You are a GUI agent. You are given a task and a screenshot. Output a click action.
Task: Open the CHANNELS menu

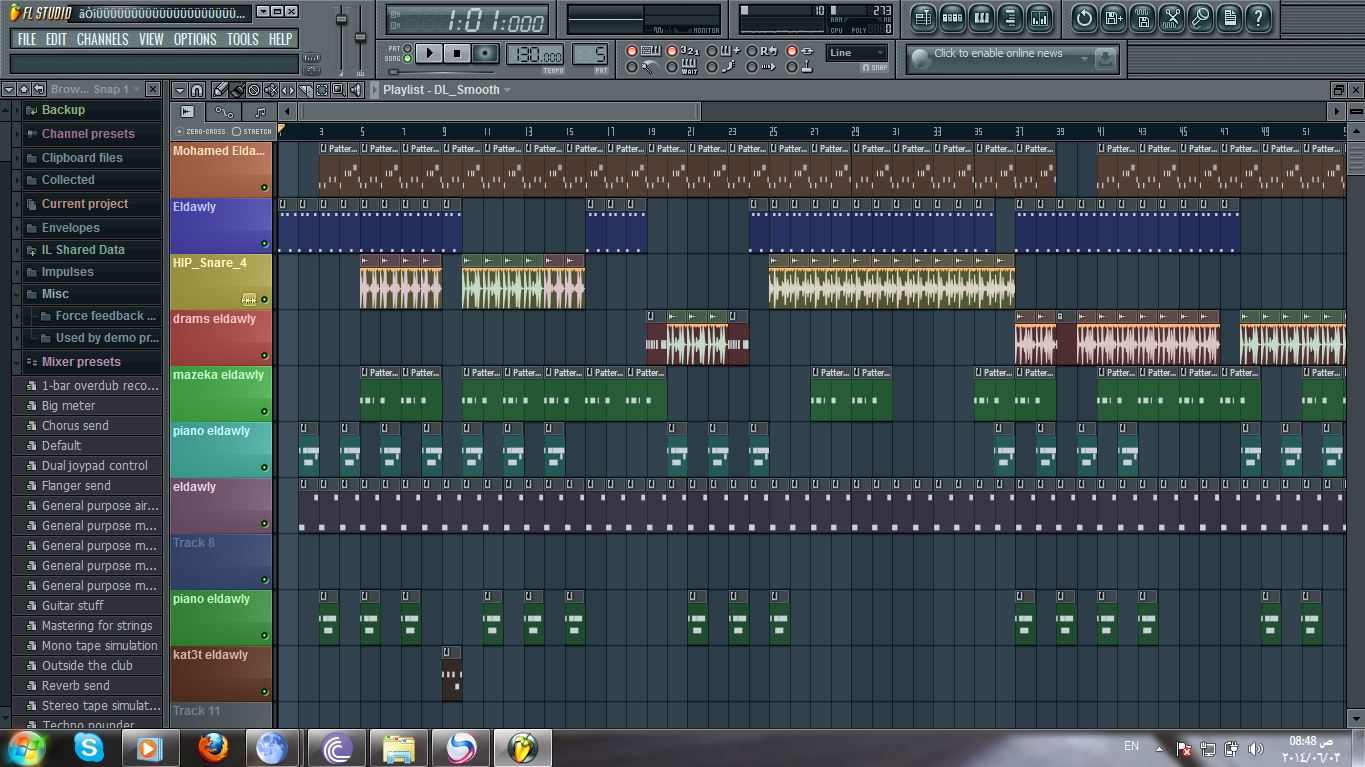(103, 39)
